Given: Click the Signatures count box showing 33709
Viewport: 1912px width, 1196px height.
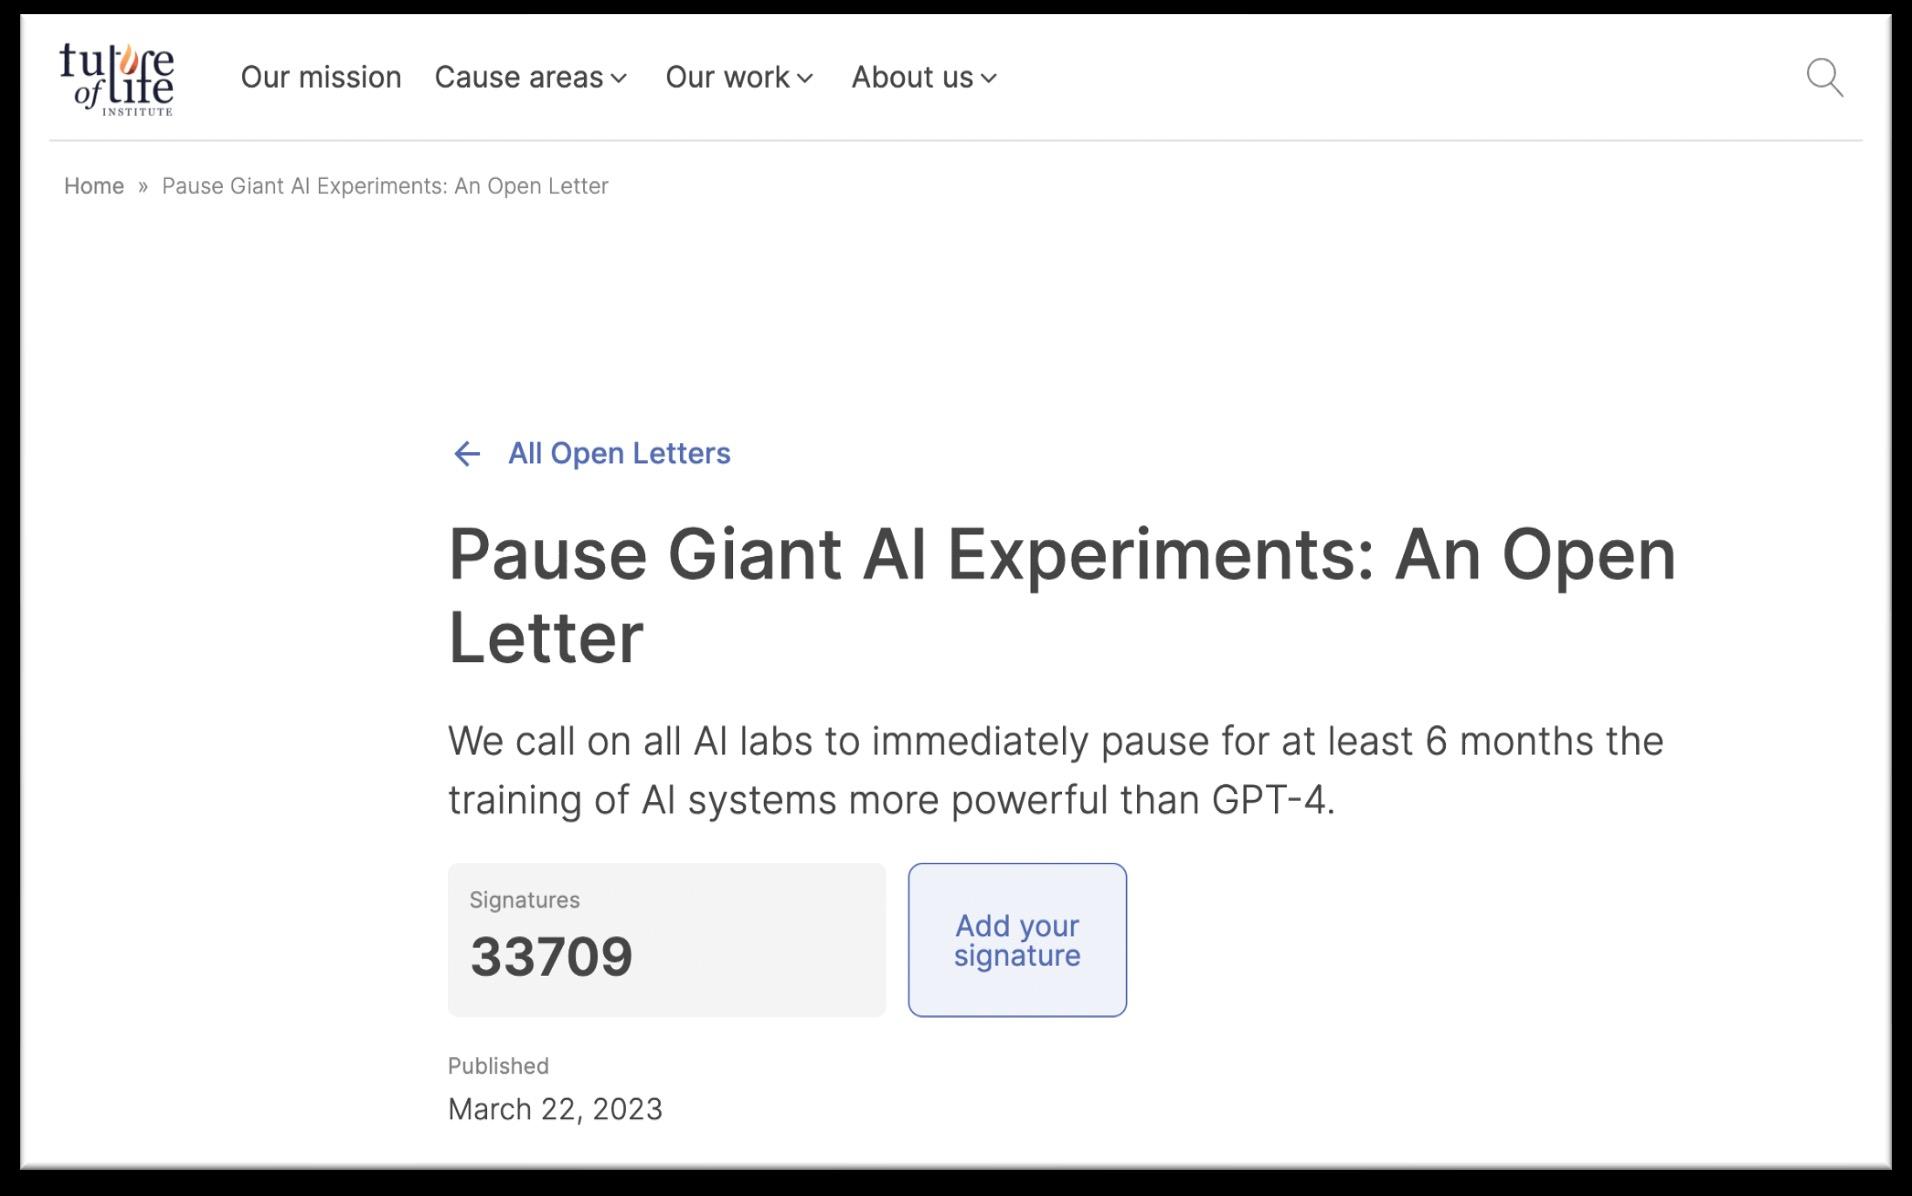Looking at the screenshot, I should pos(667,940).
